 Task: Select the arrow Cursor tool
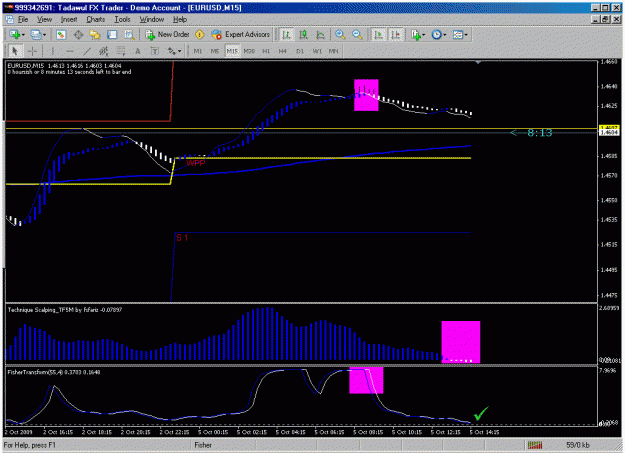(x=15, y=51)
